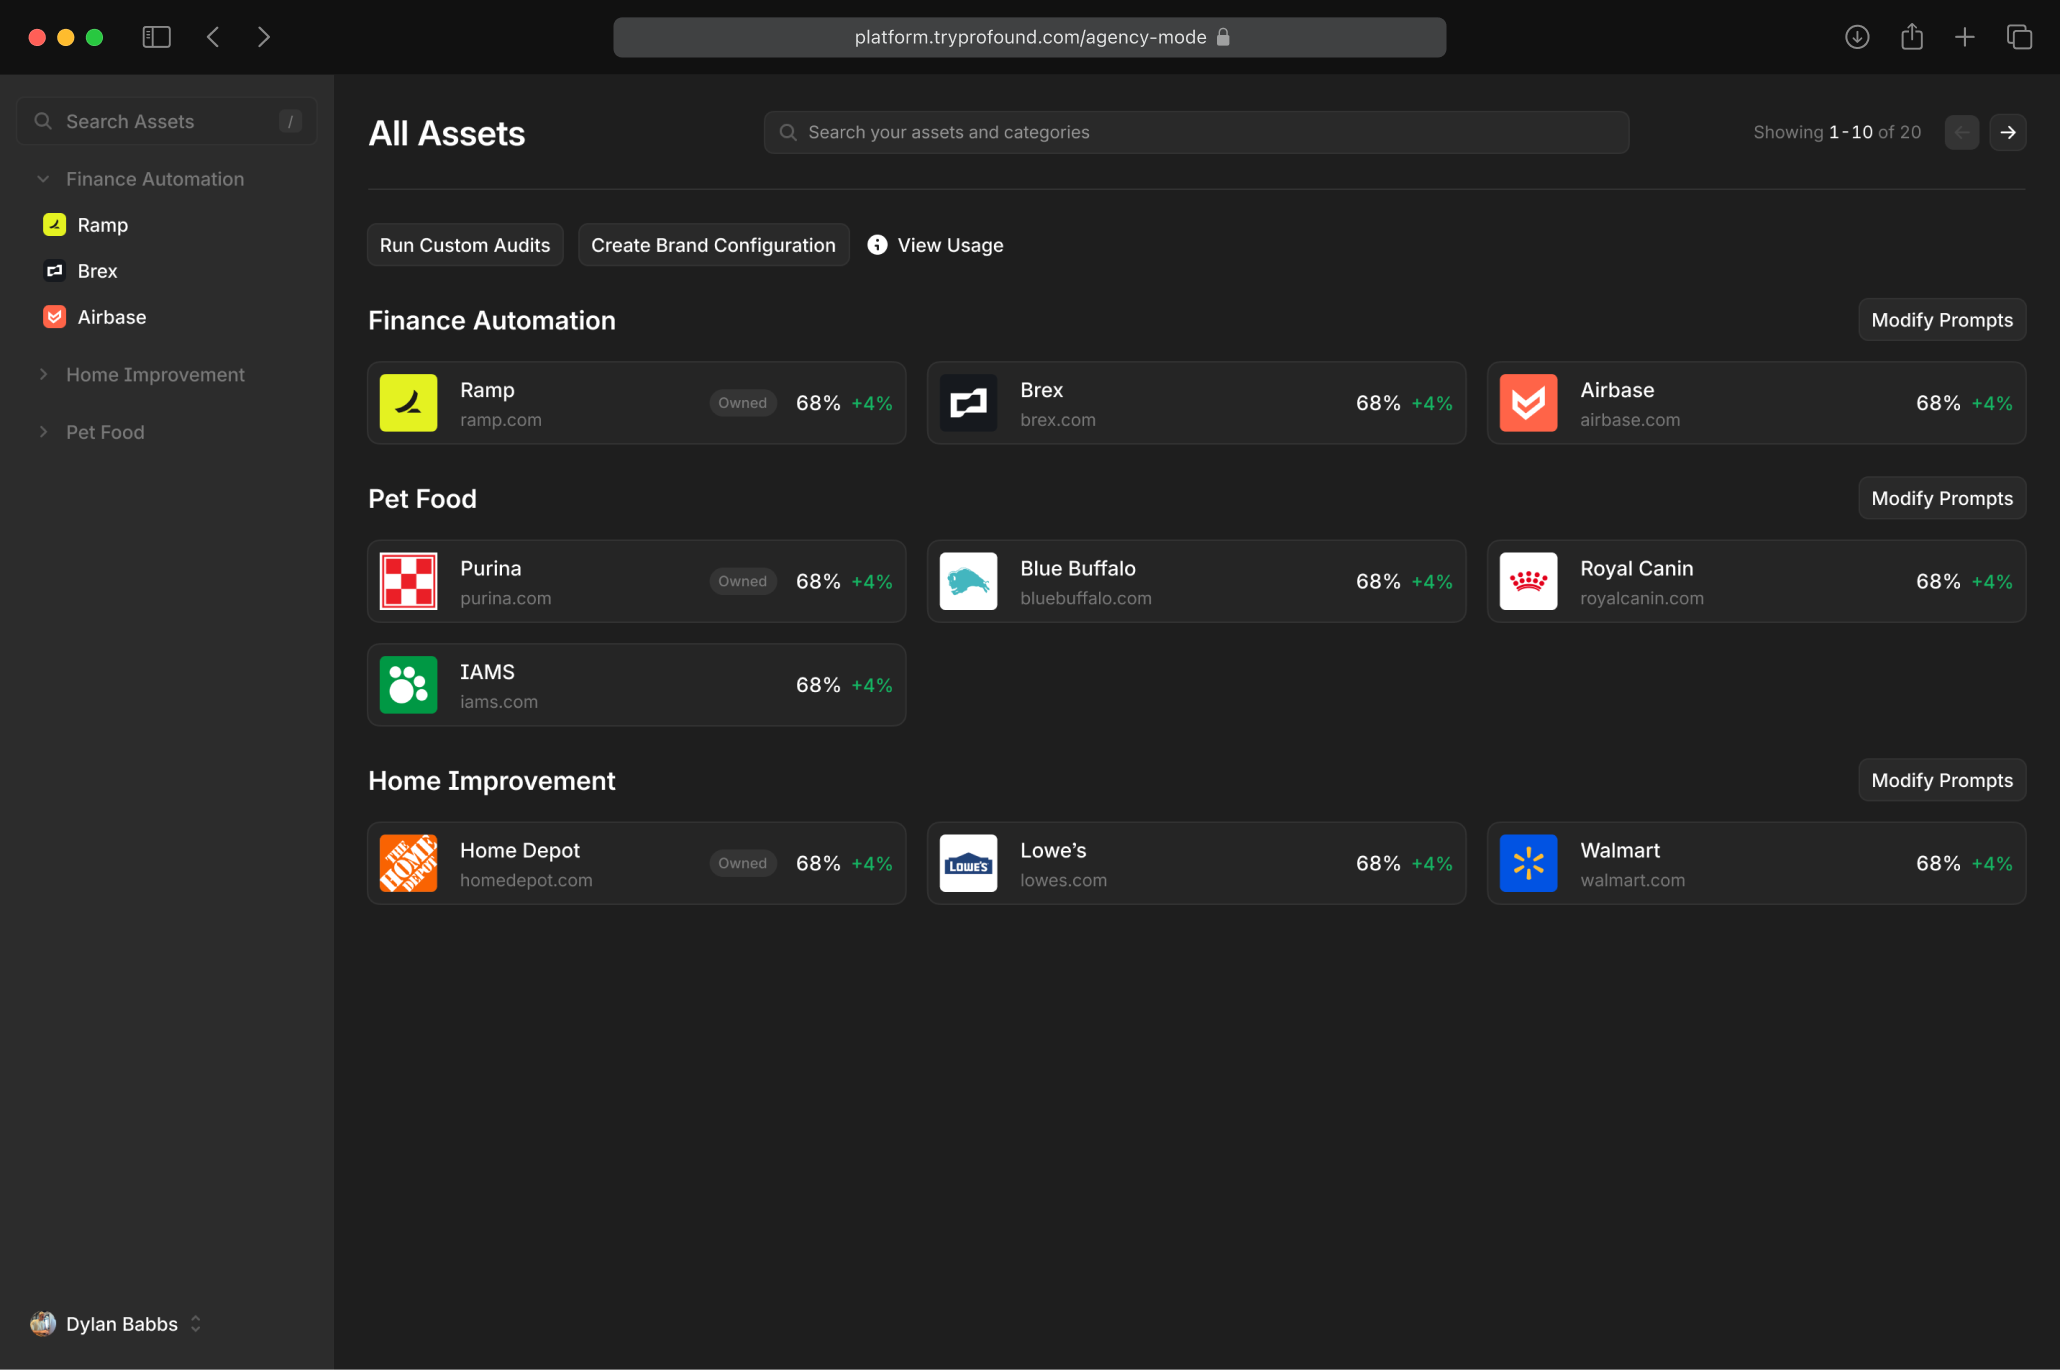Click the browser share icon
2060x1370 pixels.
pos(1911,37)
